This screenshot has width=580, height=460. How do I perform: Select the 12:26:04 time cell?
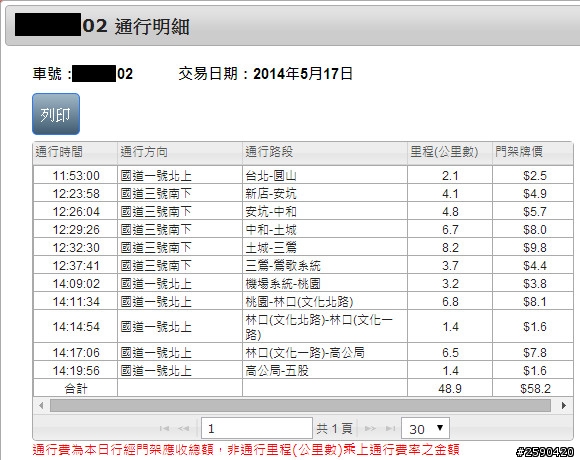point(75,212)
